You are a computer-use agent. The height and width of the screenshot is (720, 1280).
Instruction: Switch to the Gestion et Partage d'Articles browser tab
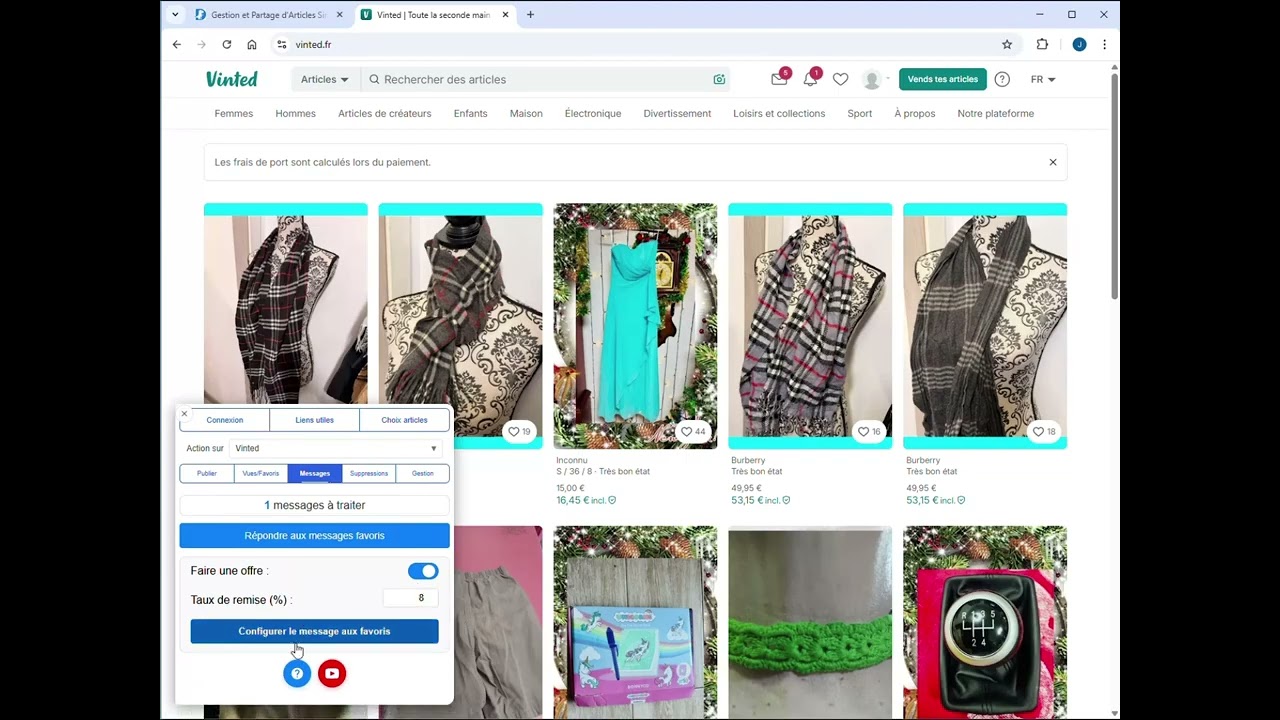click(x=268, y=15)
